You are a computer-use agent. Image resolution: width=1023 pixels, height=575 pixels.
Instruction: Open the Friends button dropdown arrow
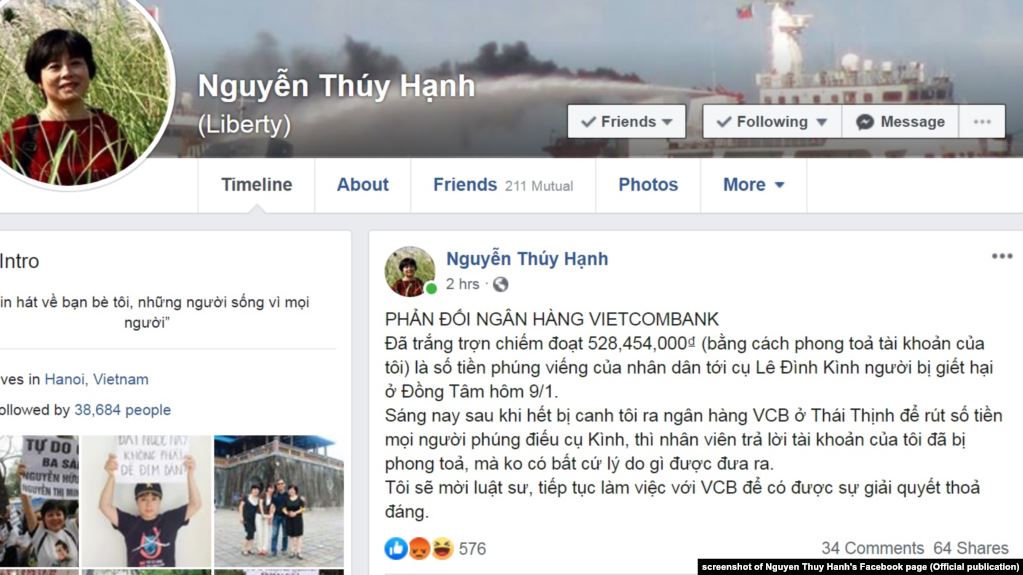coord(667,122)
